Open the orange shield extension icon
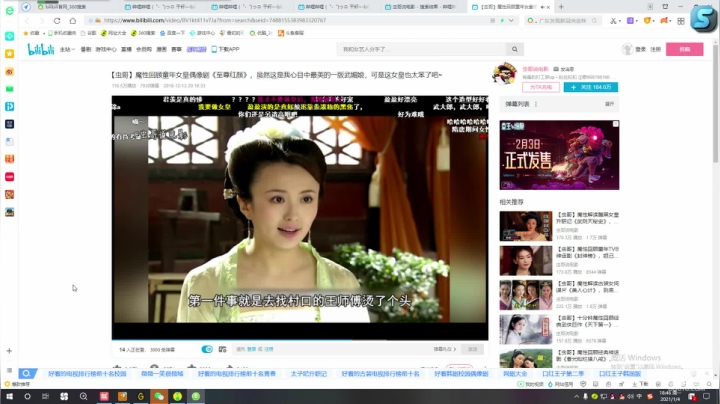The image size is (720, 404). (x=647, y=21)
